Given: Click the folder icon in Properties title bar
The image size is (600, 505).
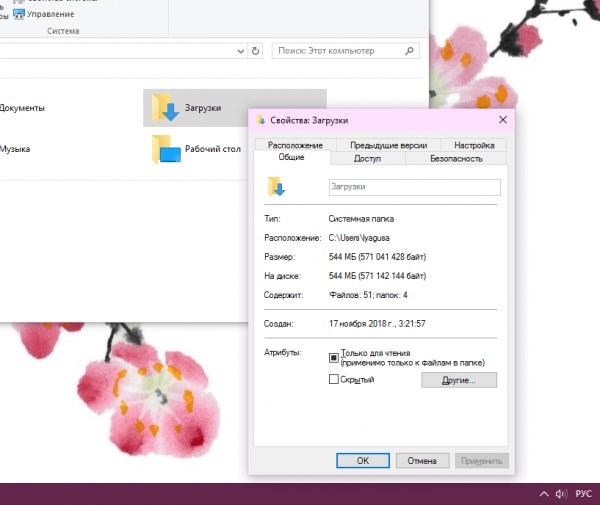Looking at the screenshot, I should (x=261, y=120).
